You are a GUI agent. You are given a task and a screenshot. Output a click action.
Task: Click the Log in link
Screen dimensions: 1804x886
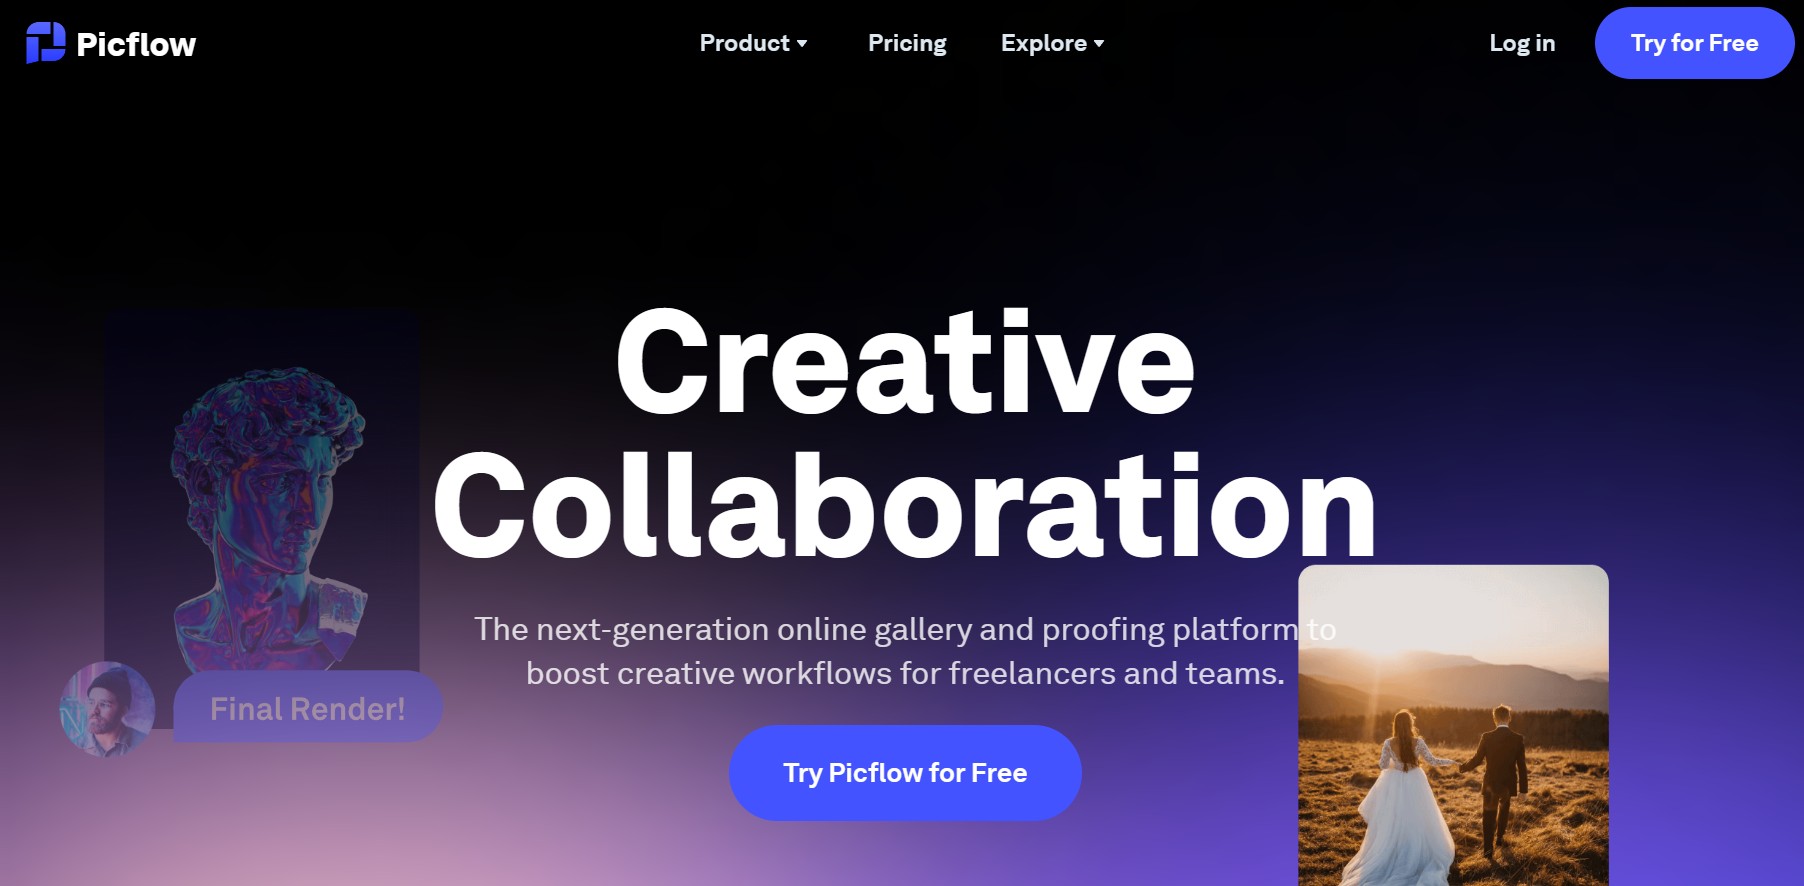pos(1522,43)
